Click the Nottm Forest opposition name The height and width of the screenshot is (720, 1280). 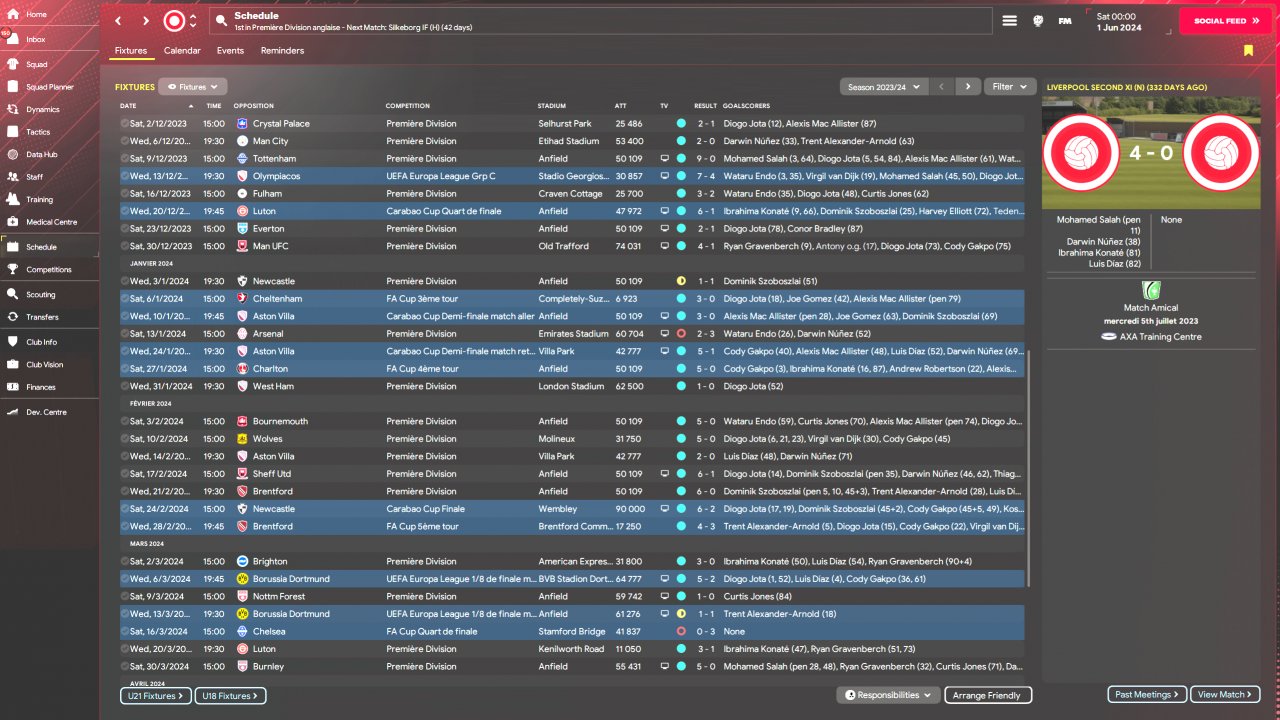pyautogui.click(x=279, y=597)
